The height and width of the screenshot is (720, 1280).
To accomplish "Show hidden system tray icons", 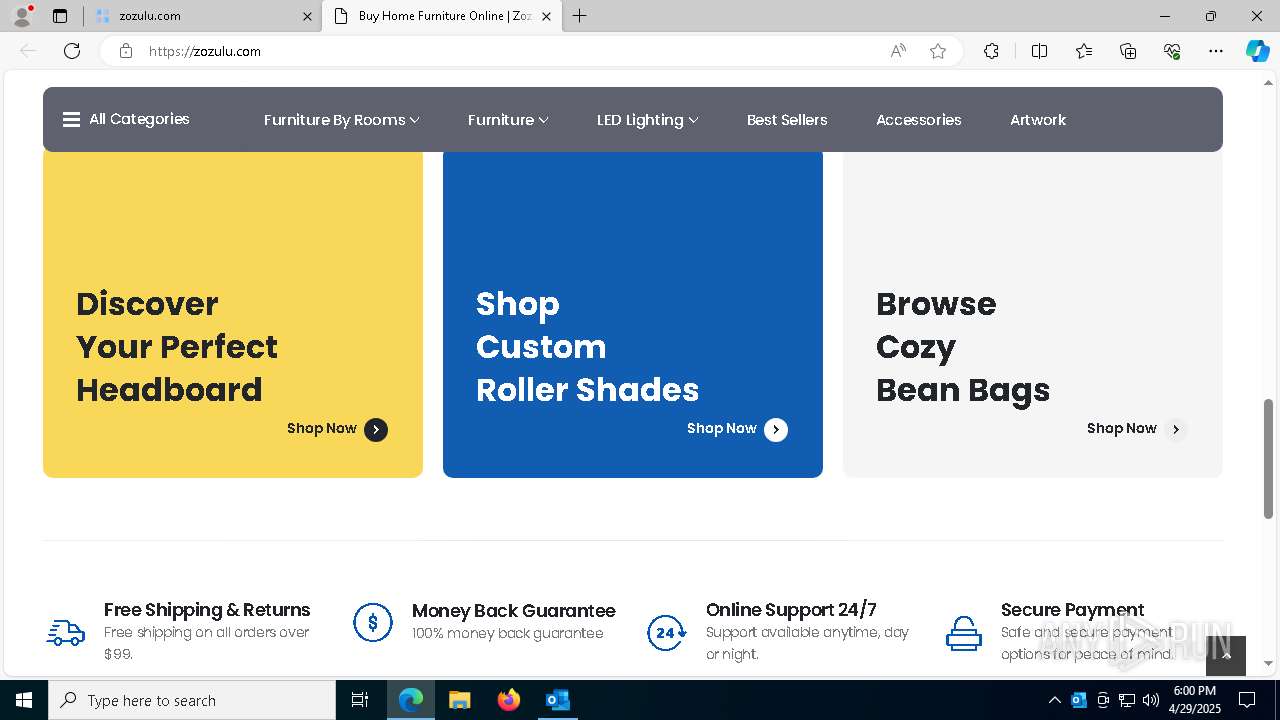I will [x=1054, y=700].
